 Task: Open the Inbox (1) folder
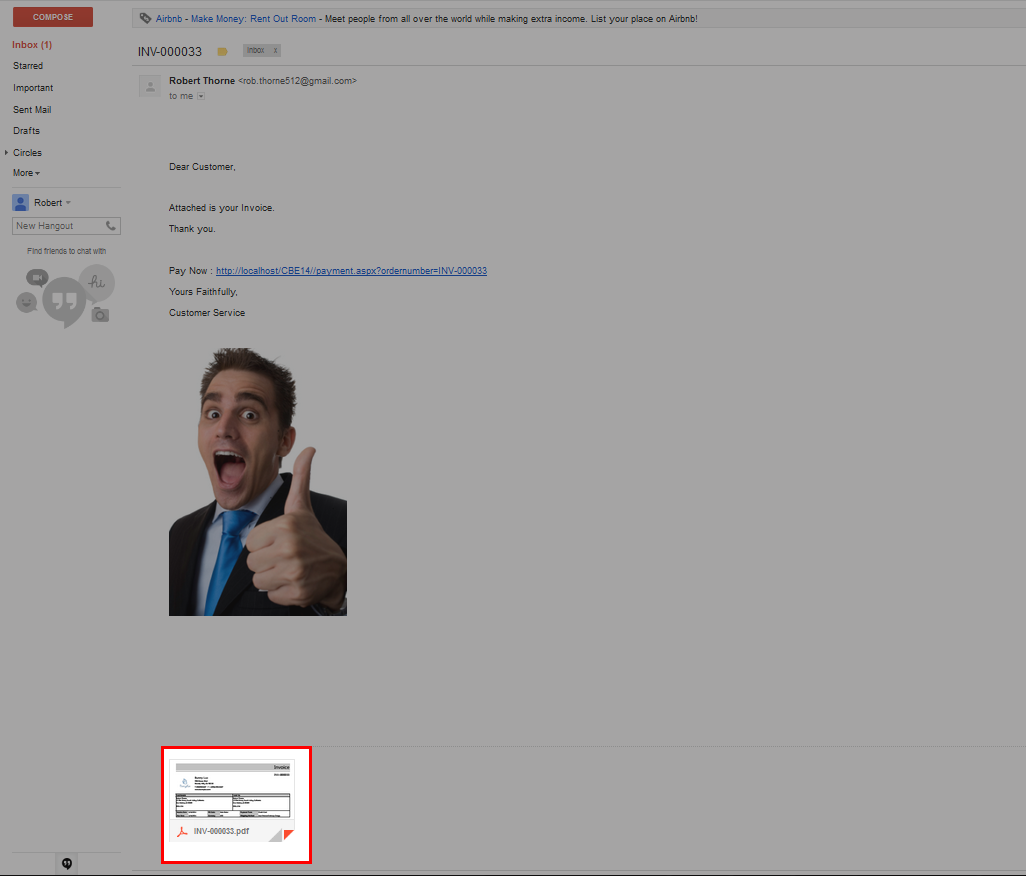point(32,45)
